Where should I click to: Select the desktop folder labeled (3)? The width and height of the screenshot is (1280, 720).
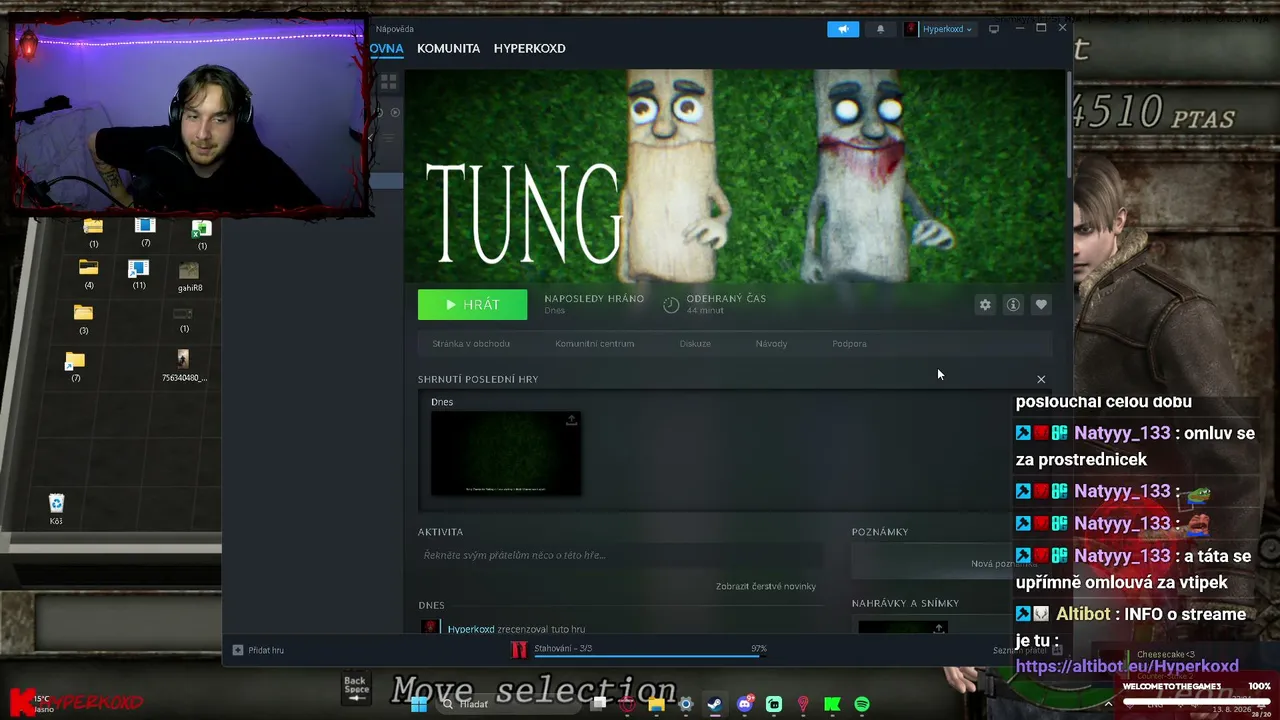pos(83,320)
